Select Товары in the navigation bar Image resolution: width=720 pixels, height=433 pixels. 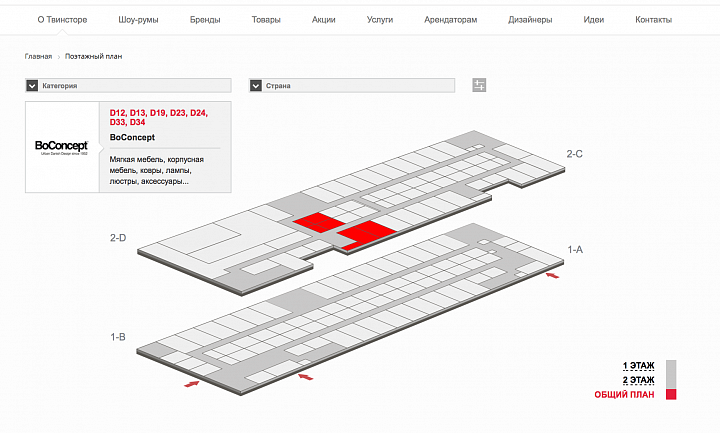[x=266, y=20]
